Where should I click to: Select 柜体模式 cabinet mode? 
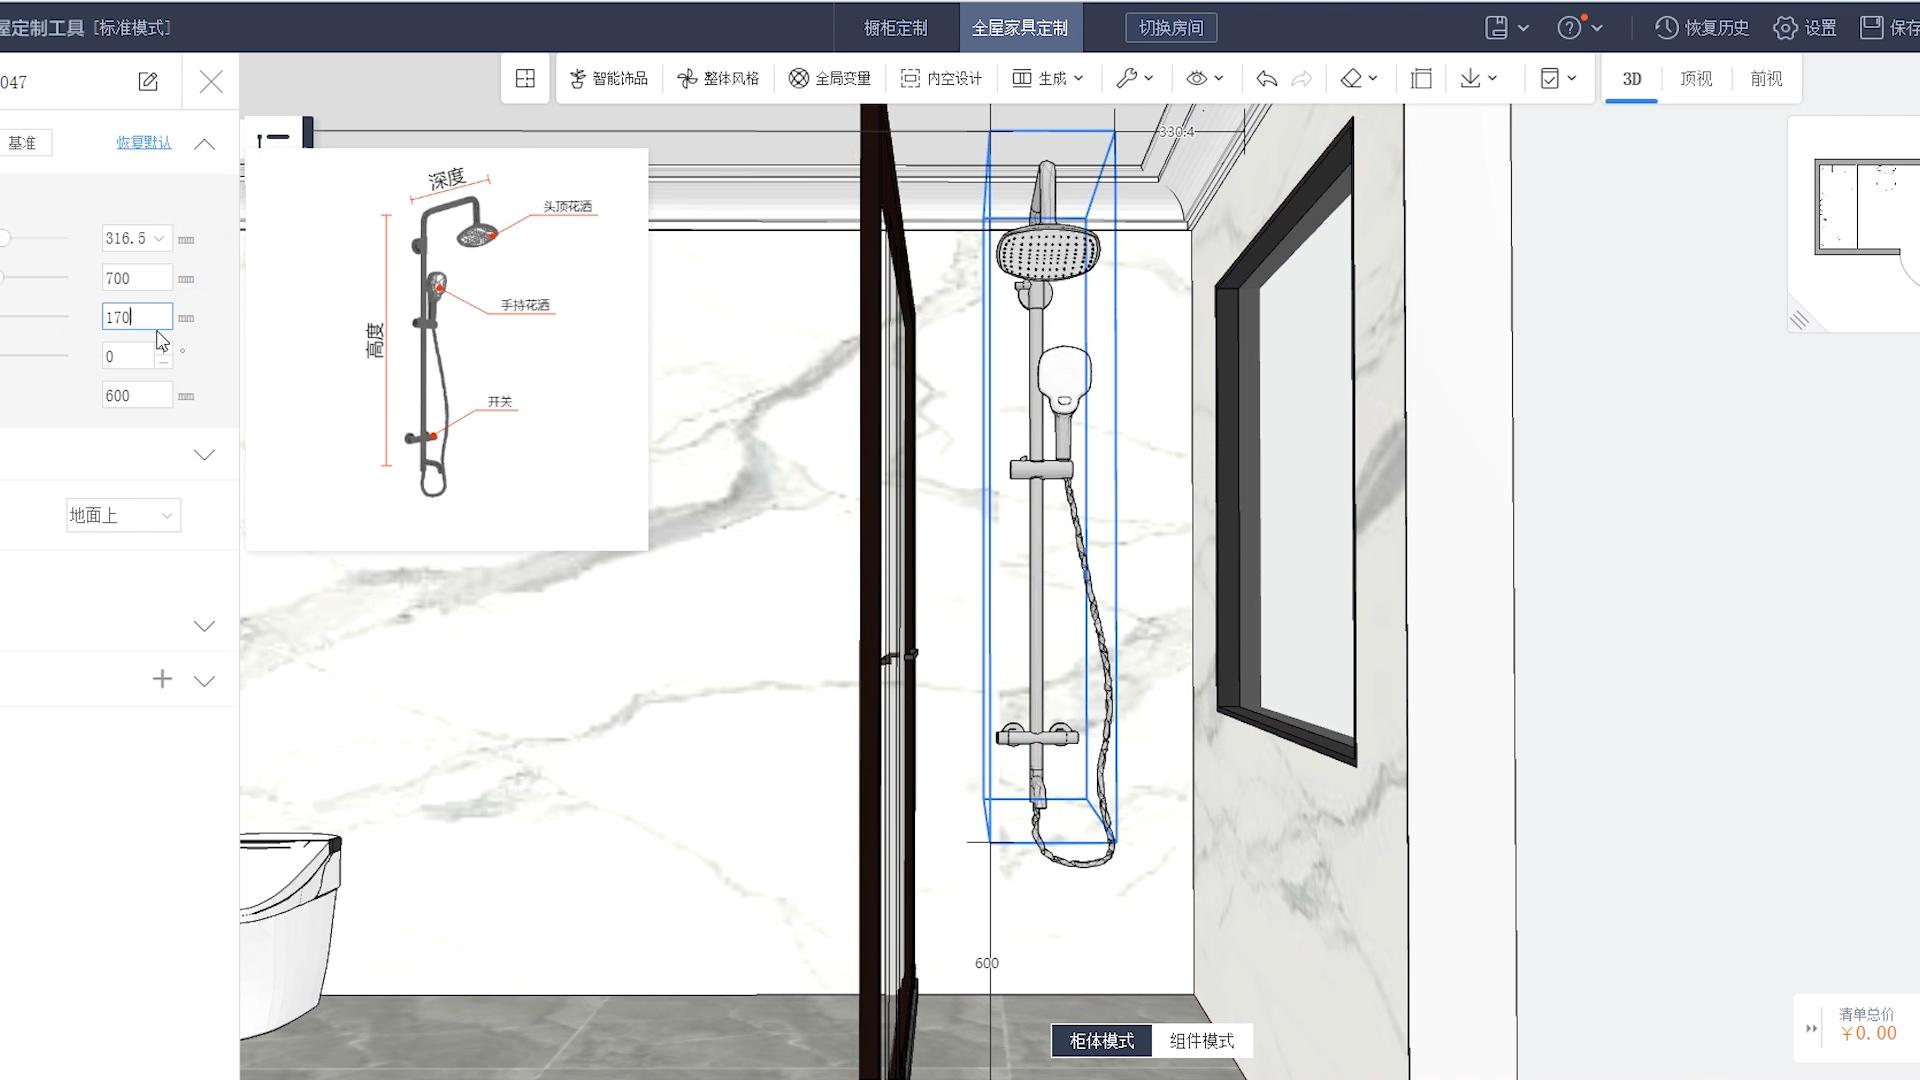pyautogui.click(x=1102, y=1041)
